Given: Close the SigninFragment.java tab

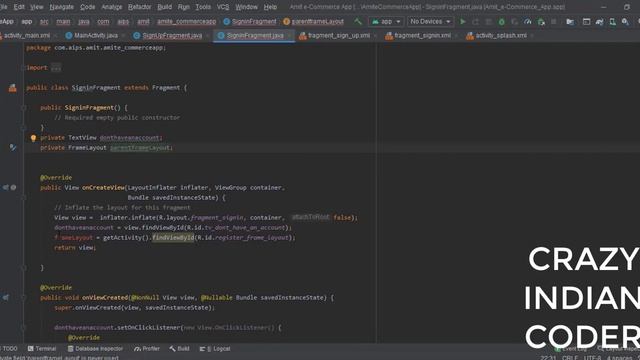Looking at the screenshot, I should pyautogui.click(x=289, y=36).
